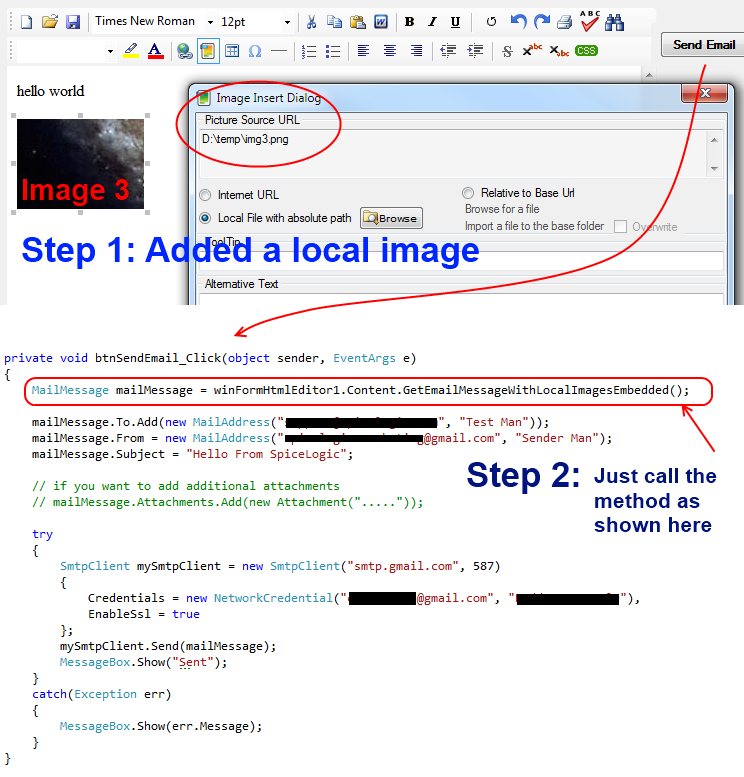Open the green CSS style editor
The image size is (744, 777).
pyautogui.click(x=586, y=51)
